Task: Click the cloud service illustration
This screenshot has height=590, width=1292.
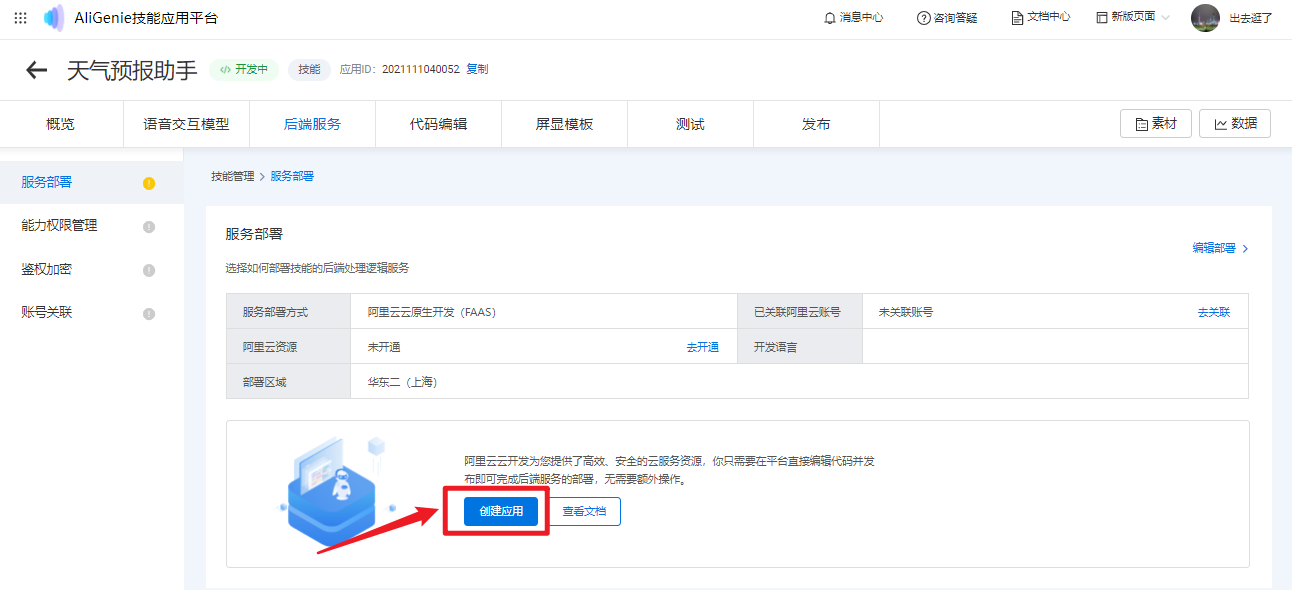Action: [338, 491]
